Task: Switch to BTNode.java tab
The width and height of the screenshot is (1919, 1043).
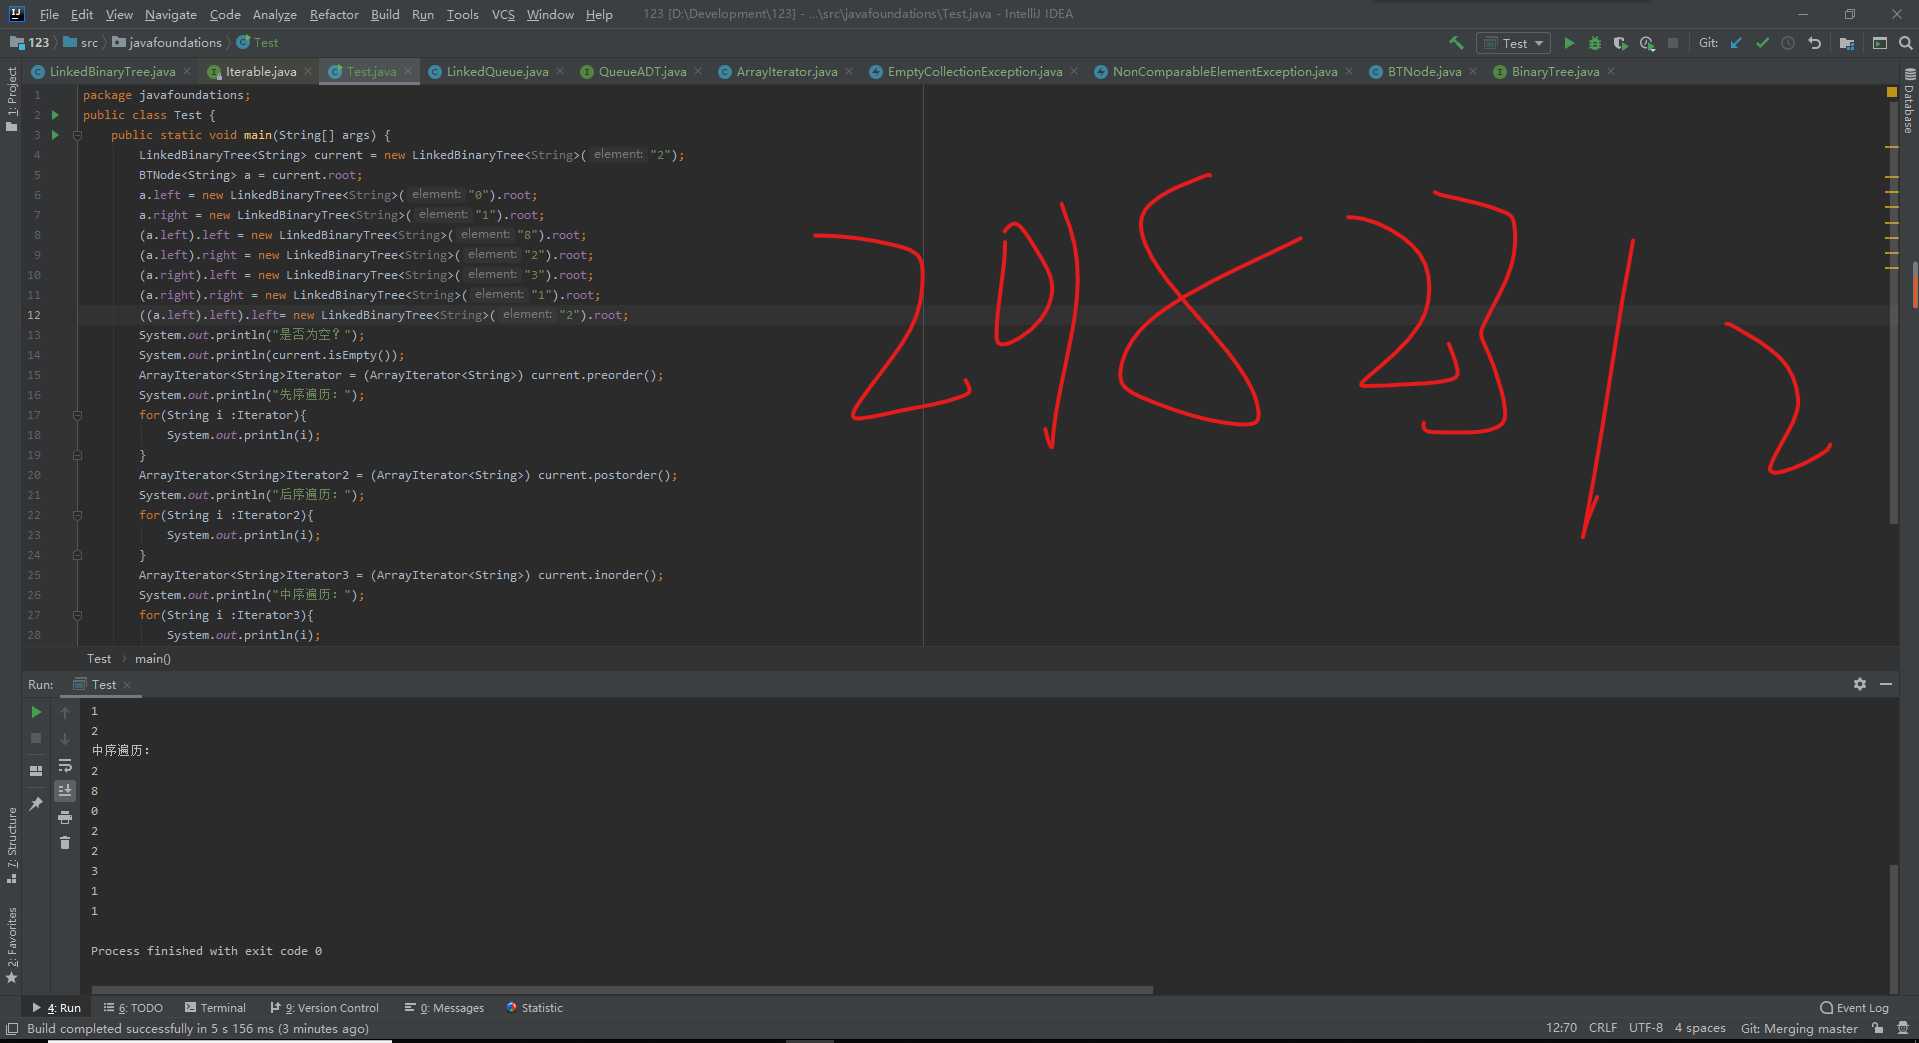Action: click(x=1424, y=72)
